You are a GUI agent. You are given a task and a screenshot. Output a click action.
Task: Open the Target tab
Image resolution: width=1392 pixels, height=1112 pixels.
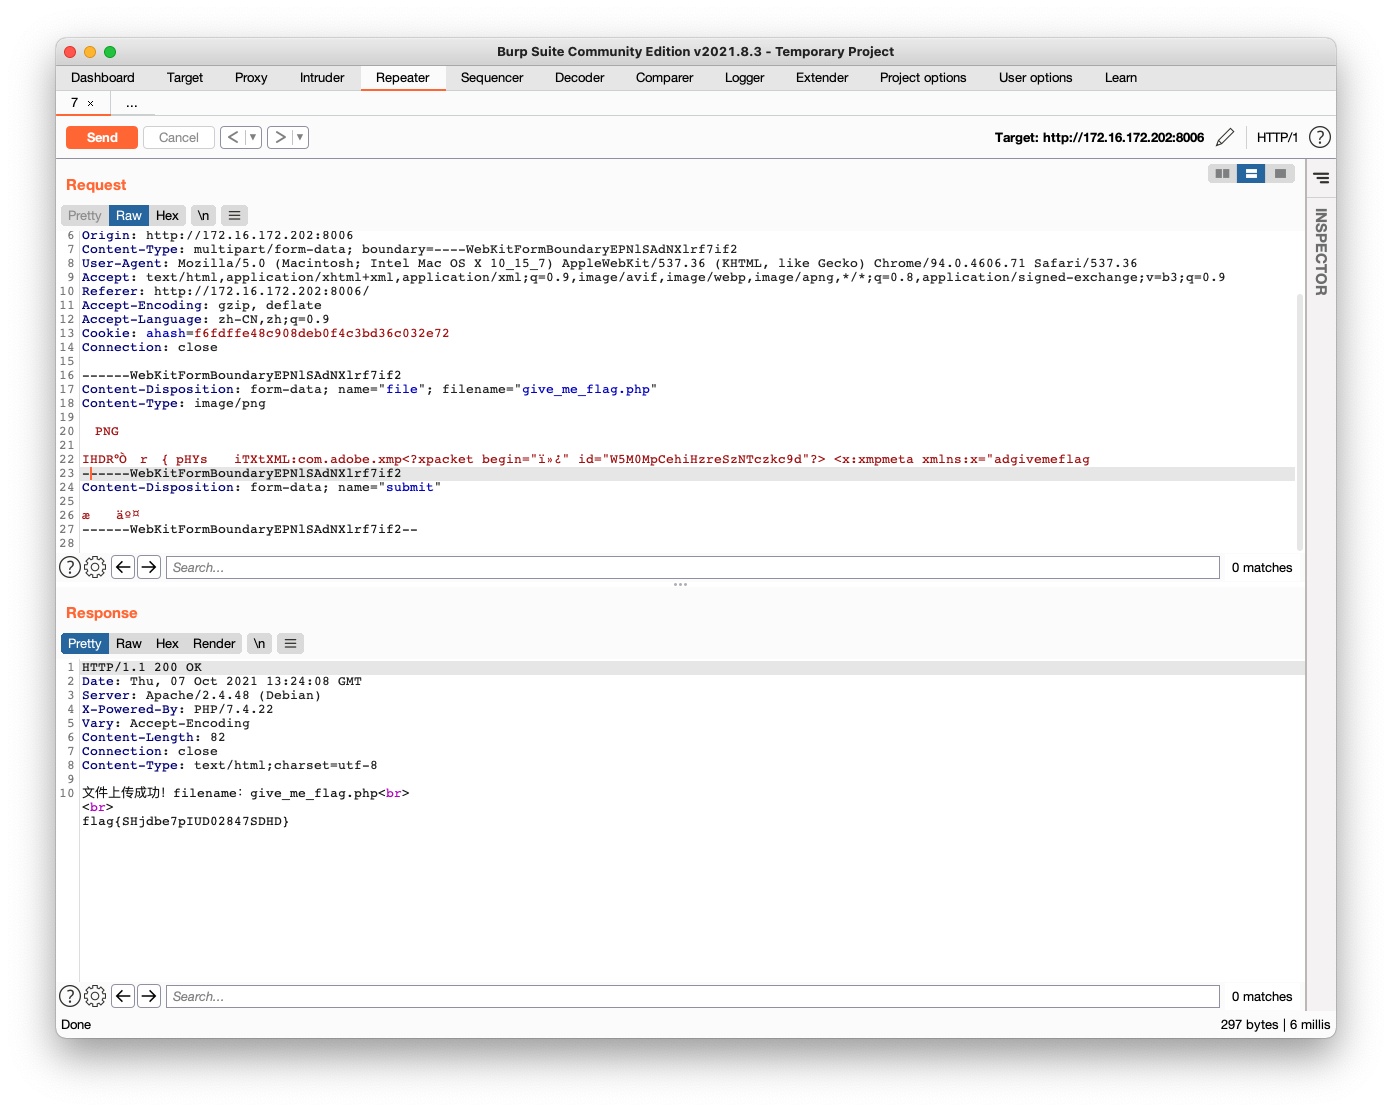(x=185, y=77)
